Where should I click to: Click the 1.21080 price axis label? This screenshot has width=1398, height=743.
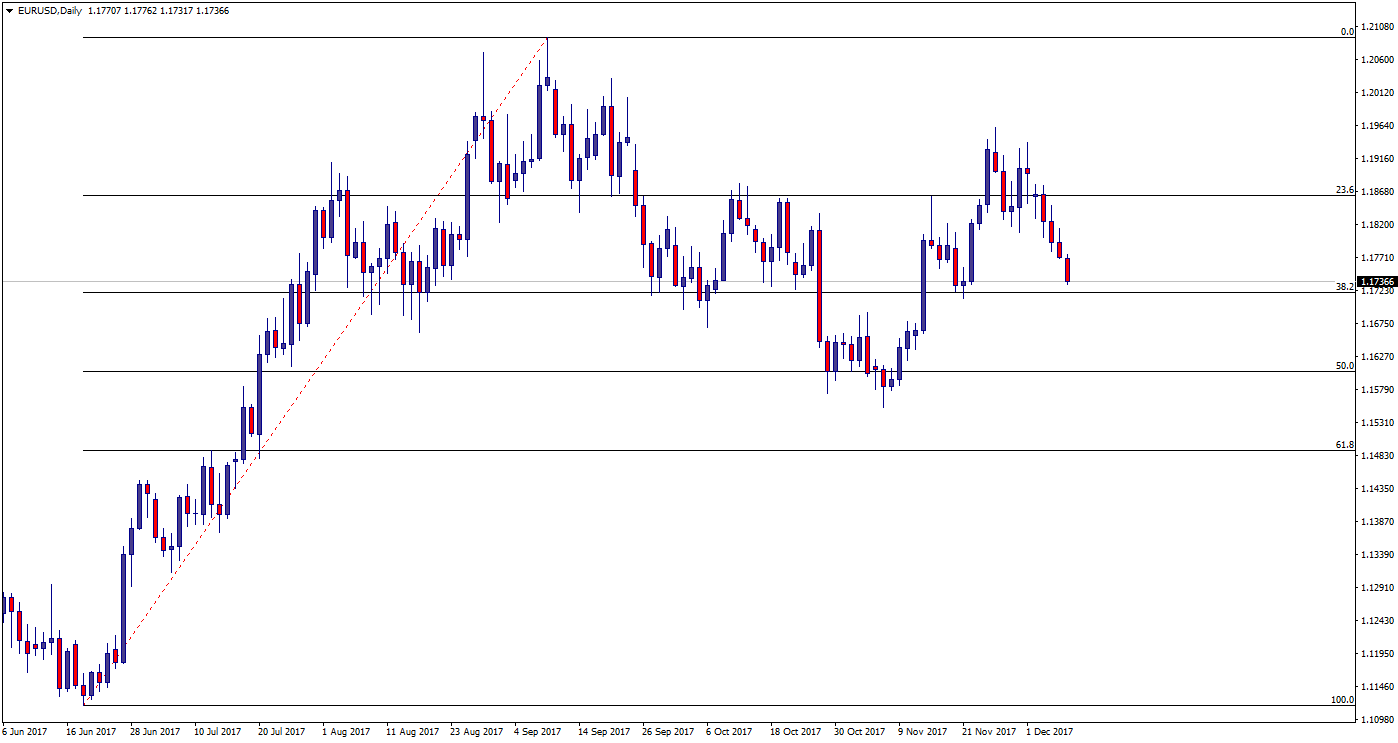pyautogui.click(x=1376, y=27)
